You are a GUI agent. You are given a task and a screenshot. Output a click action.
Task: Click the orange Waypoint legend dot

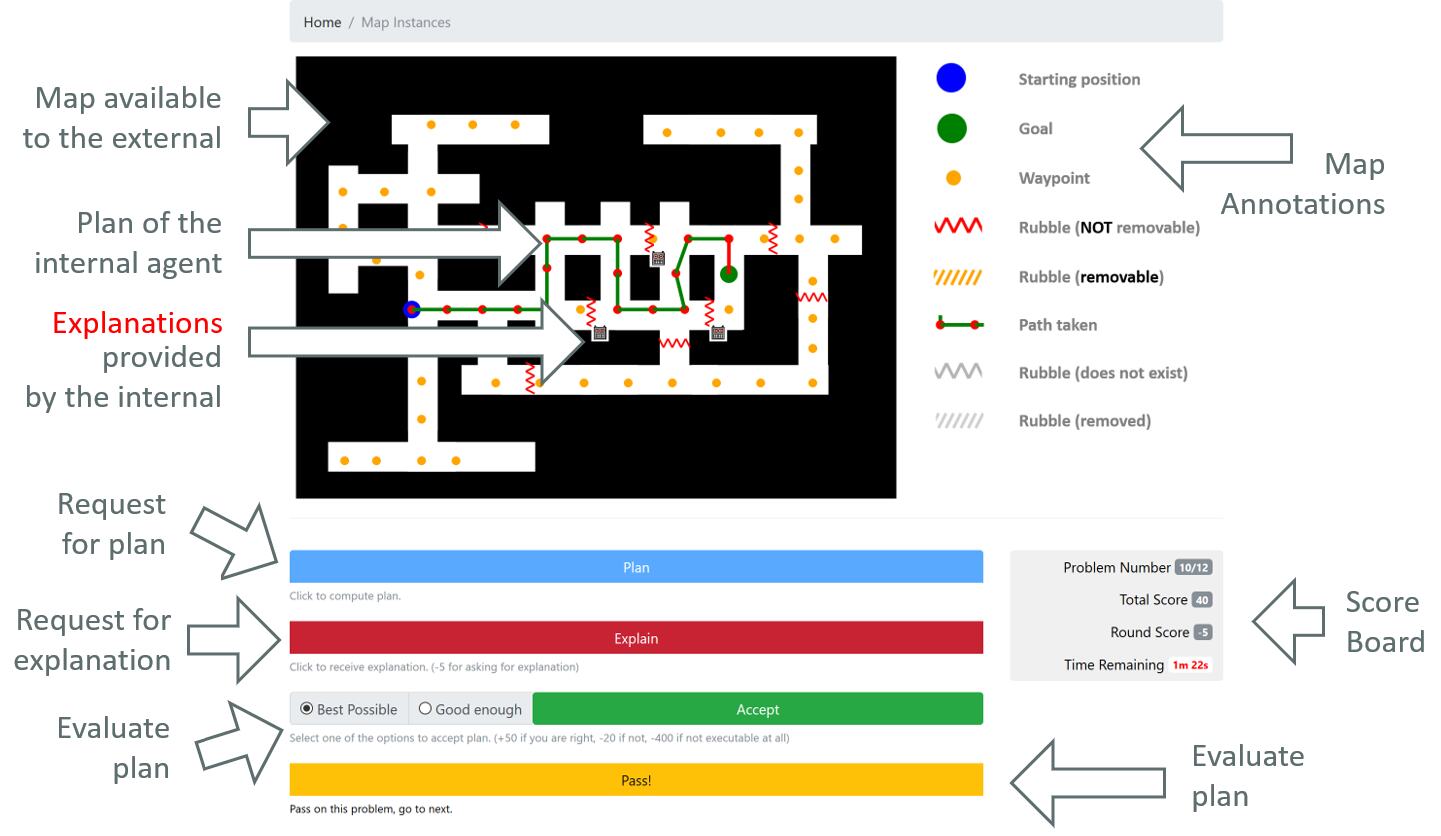(953, 178)
